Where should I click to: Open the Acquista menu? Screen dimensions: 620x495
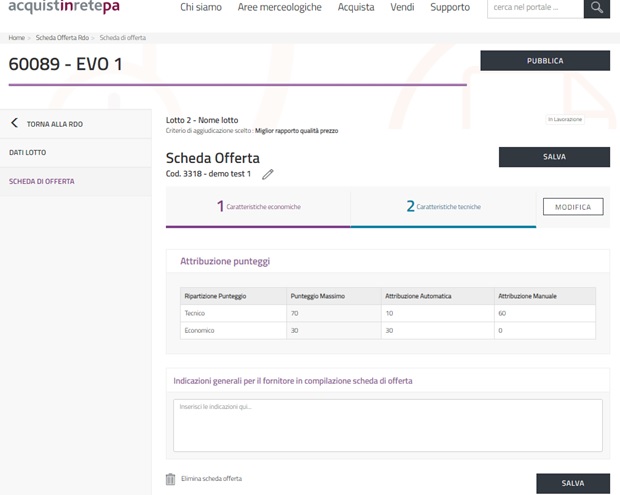(356, 8)
